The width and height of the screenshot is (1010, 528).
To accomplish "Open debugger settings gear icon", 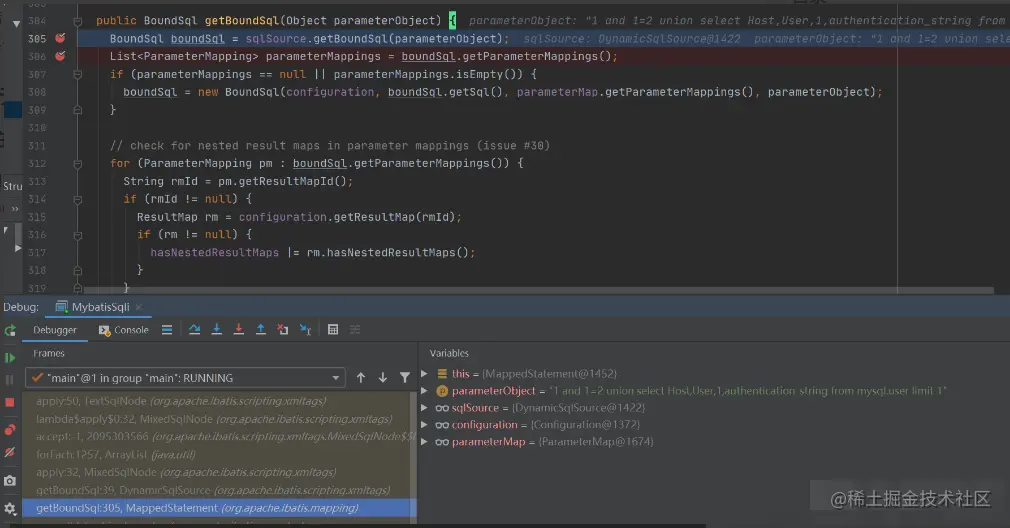I will click(x=10, y=509).
